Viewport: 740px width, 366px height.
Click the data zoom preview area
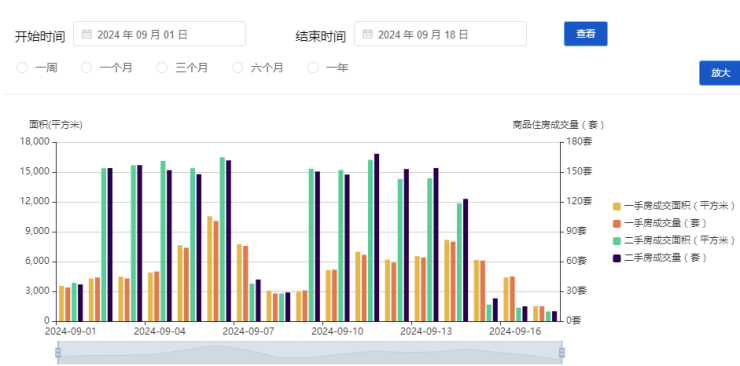point(310,353)
